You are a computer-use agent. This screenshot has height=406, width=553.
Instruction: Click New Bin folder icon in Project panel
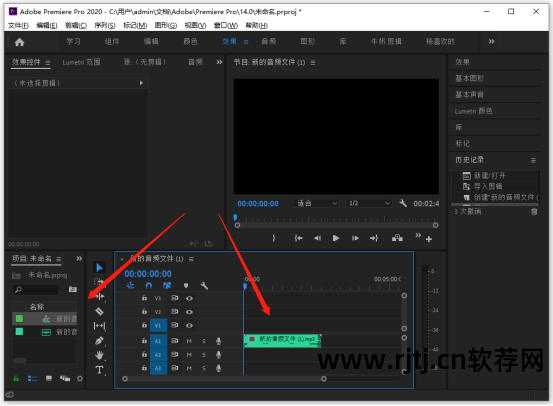73,289
